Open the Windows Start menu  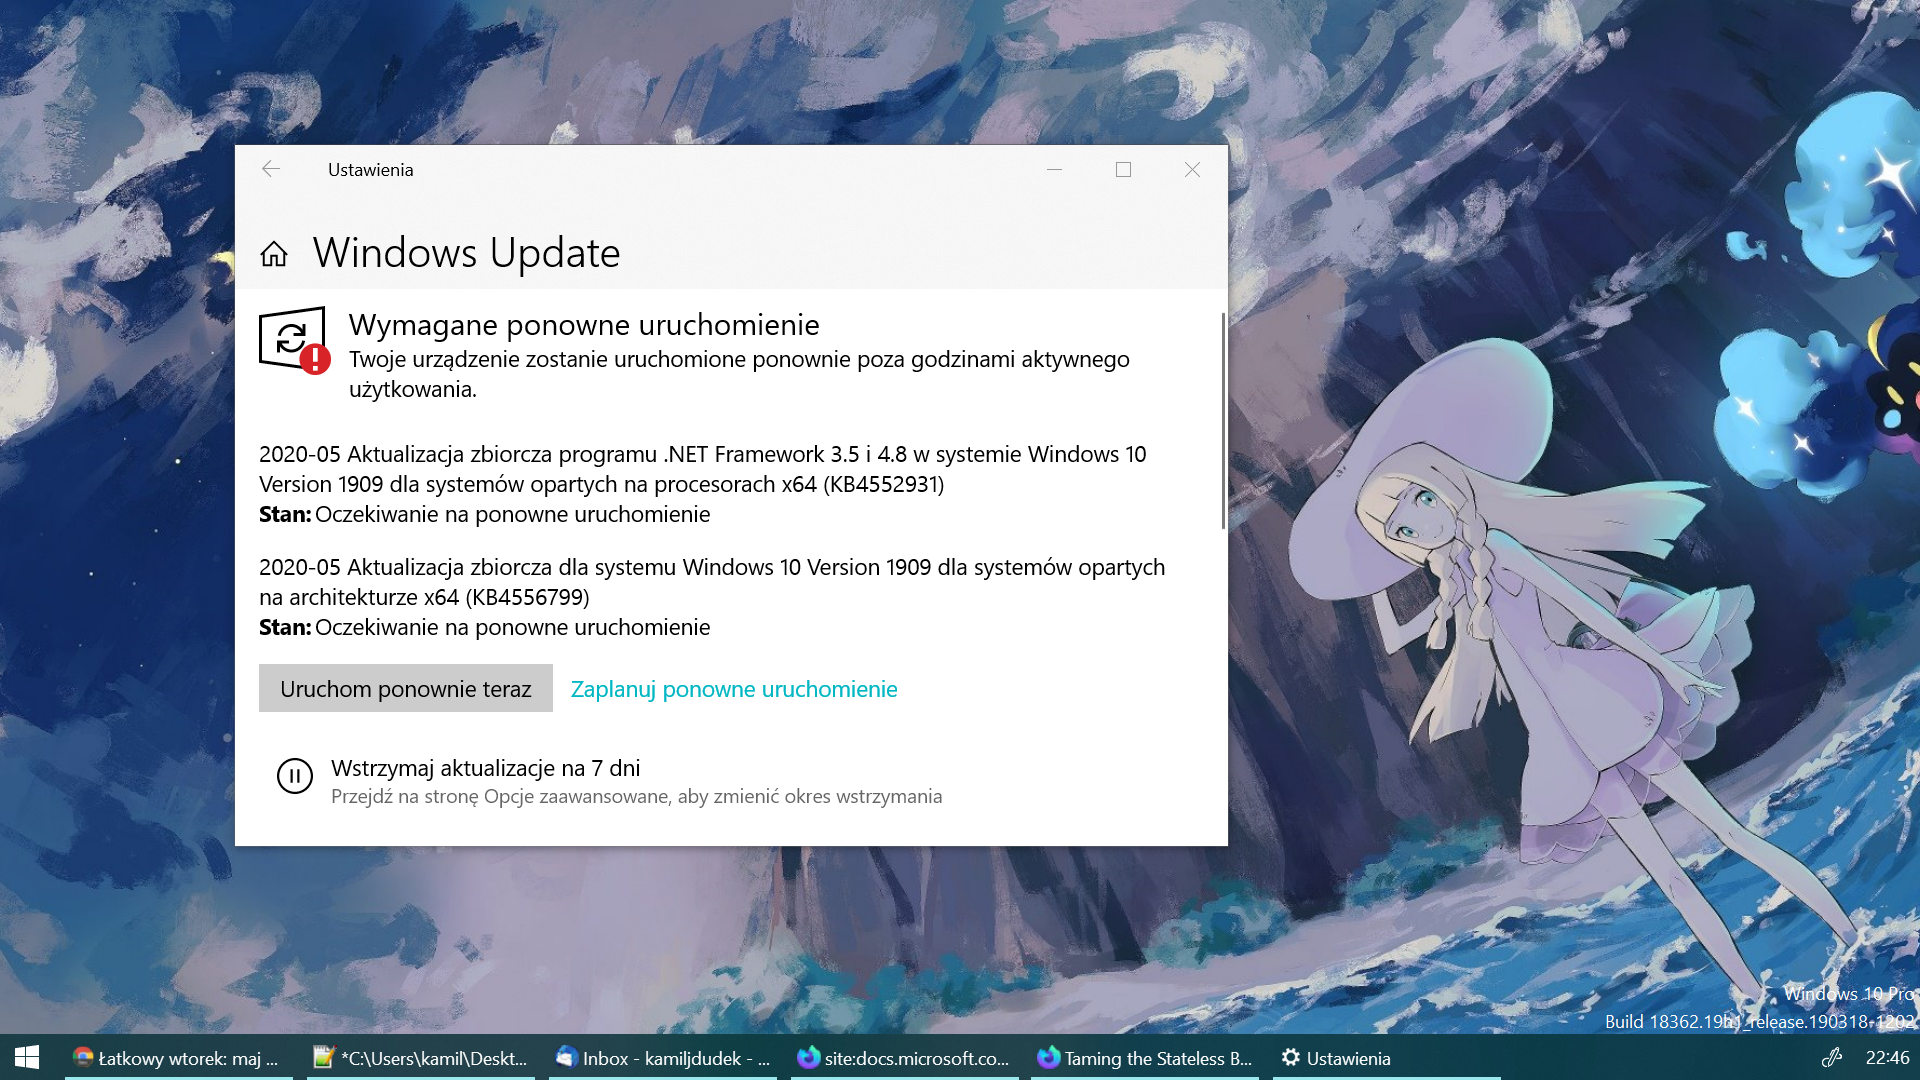[27, 1057]
